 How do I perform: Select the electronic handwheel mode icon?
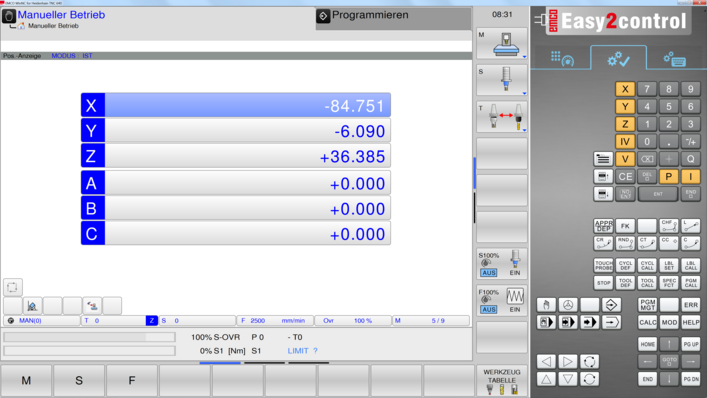pyautogui.click(x=568, y=305)
